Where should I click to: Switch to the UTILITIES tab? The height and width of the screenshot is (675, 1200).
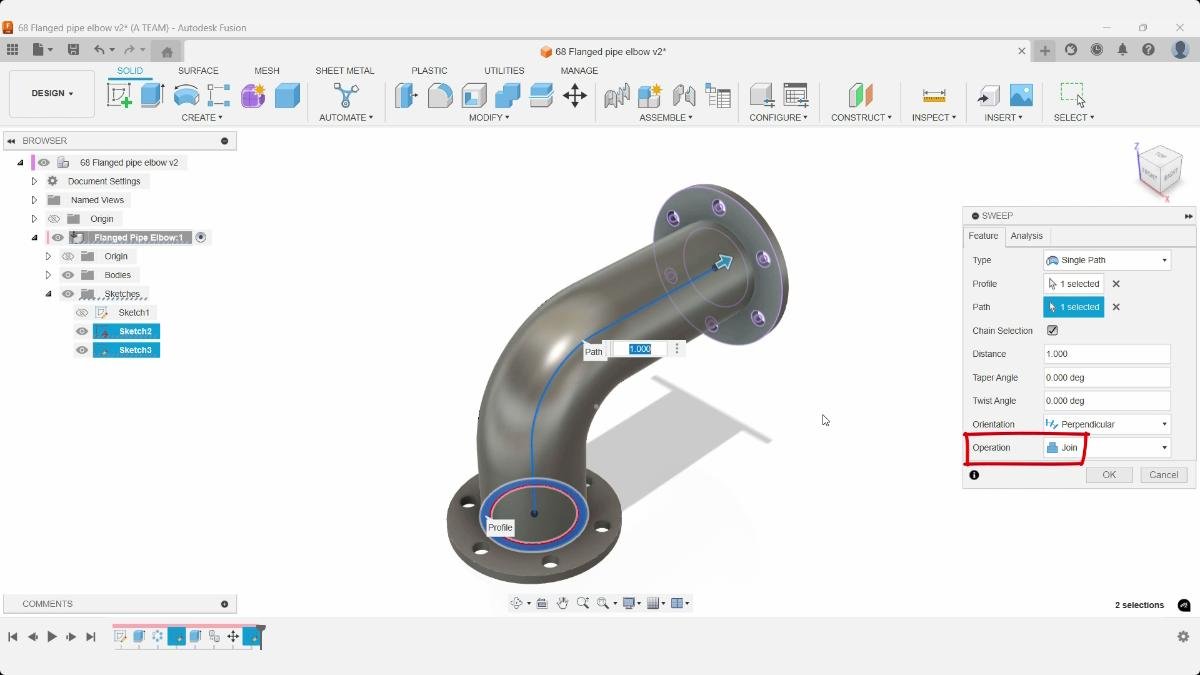pyautogui.click(x=504, y=71)
